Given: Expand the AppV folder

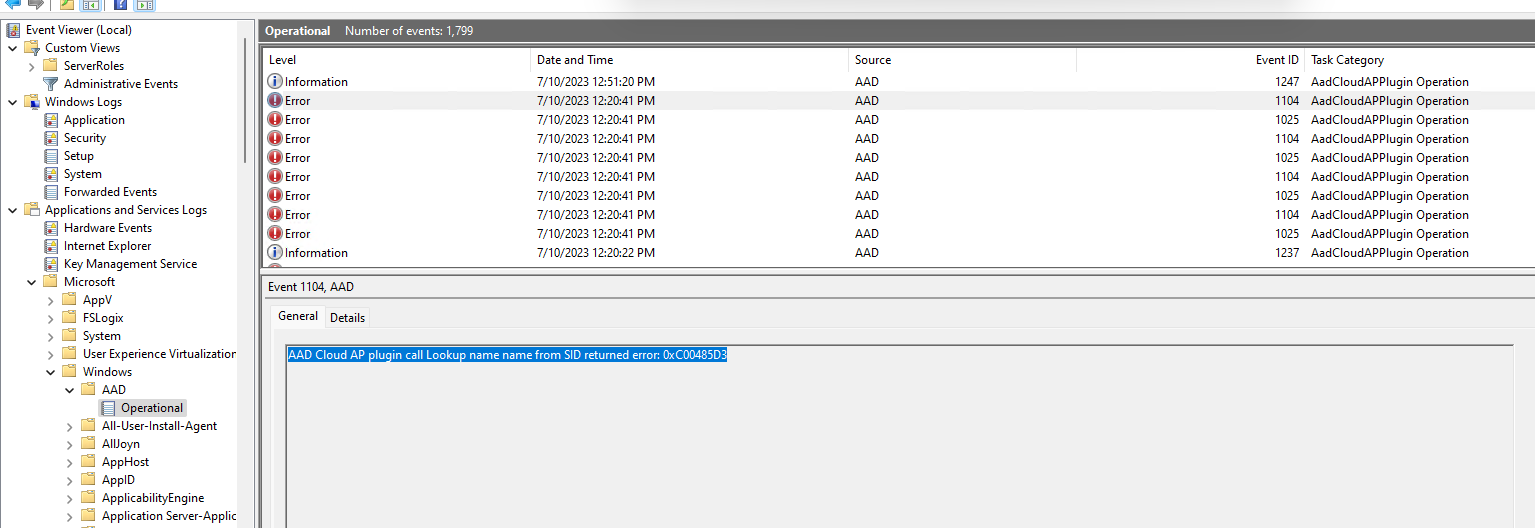Looking at the screenshot, I should click(x=50, y=300).
